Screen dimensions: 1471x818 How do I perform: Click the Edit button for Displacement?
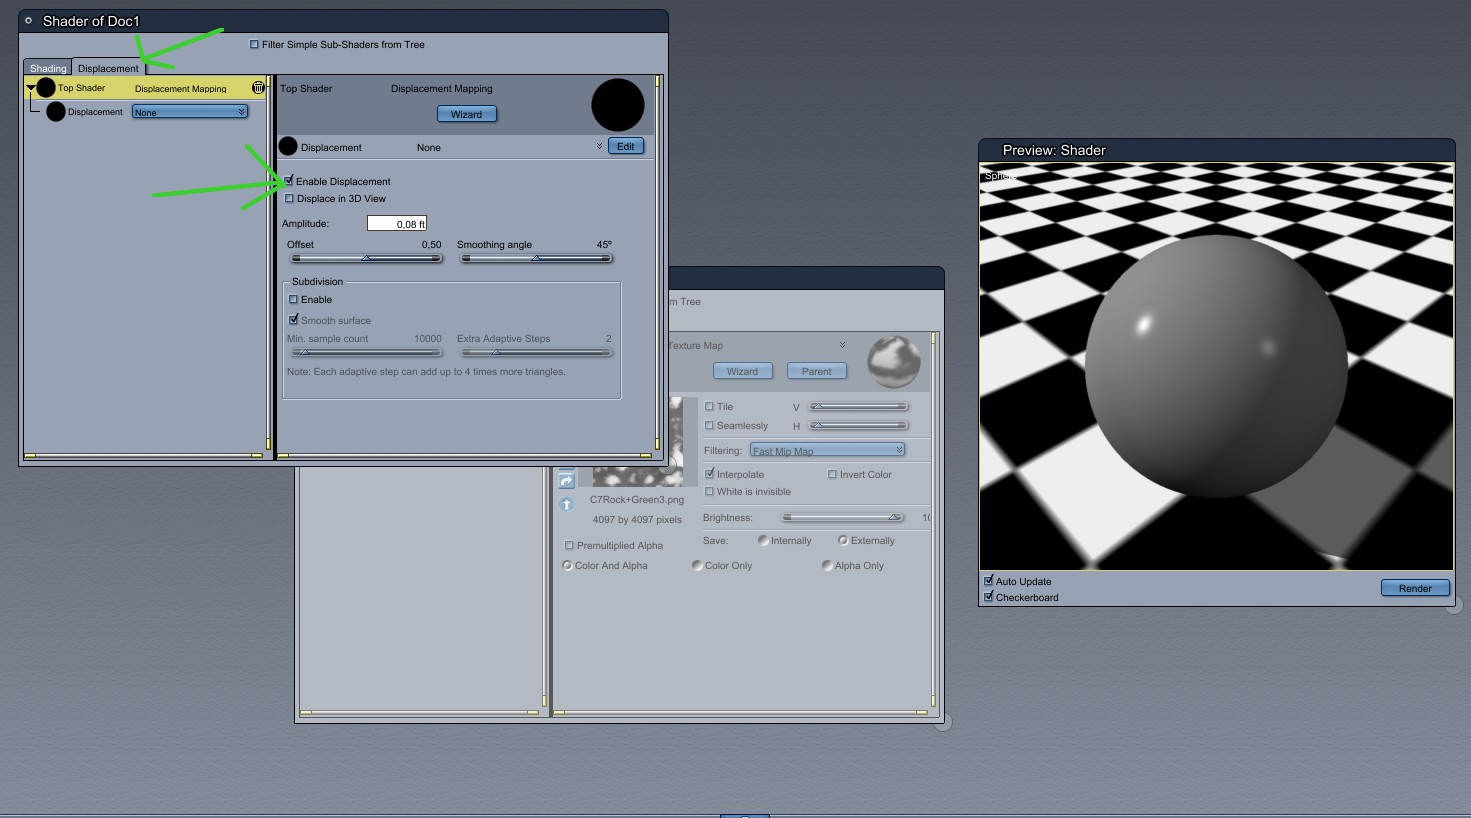point(626,147)
